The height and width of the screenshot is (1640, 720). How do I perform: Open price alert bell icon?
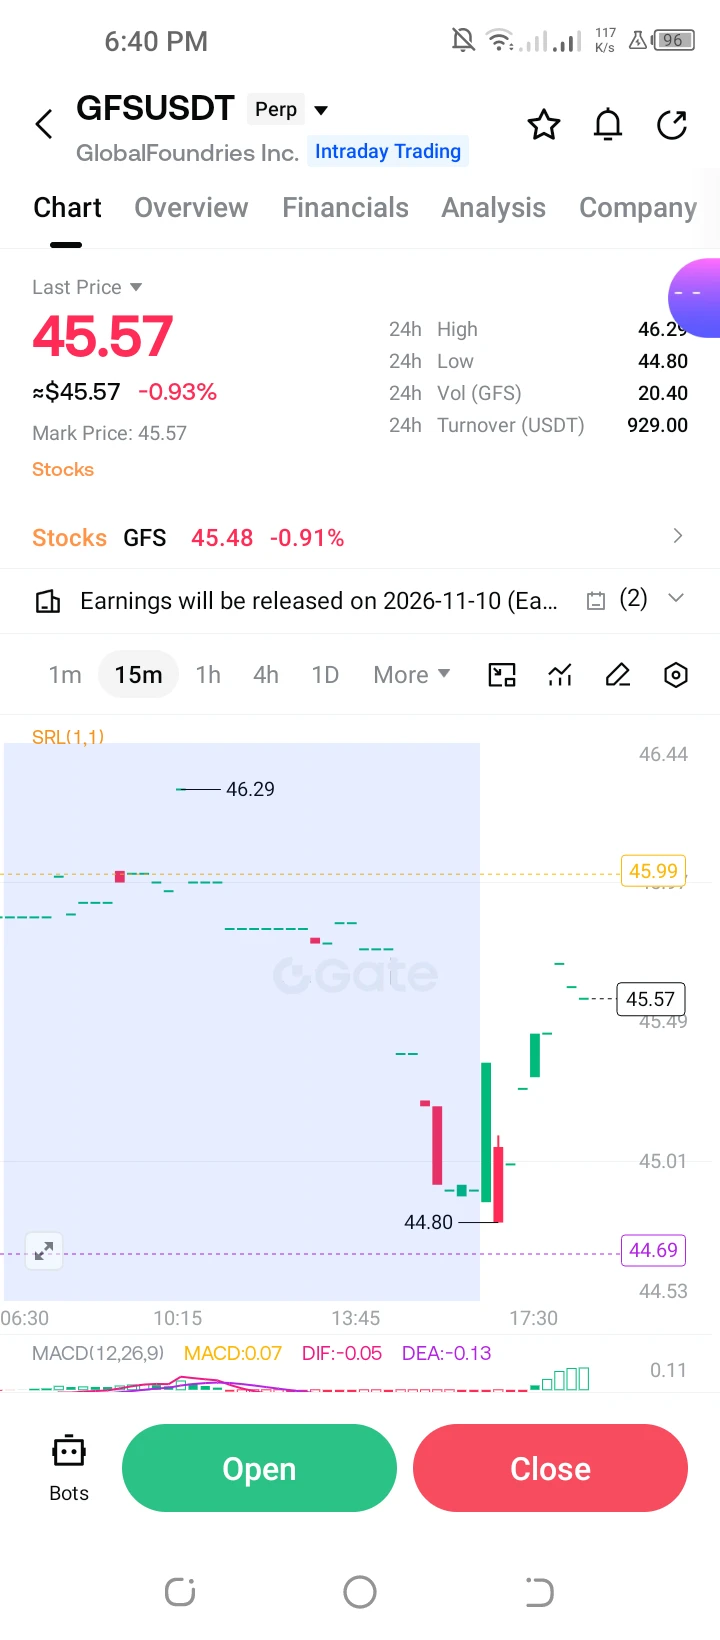608,125
